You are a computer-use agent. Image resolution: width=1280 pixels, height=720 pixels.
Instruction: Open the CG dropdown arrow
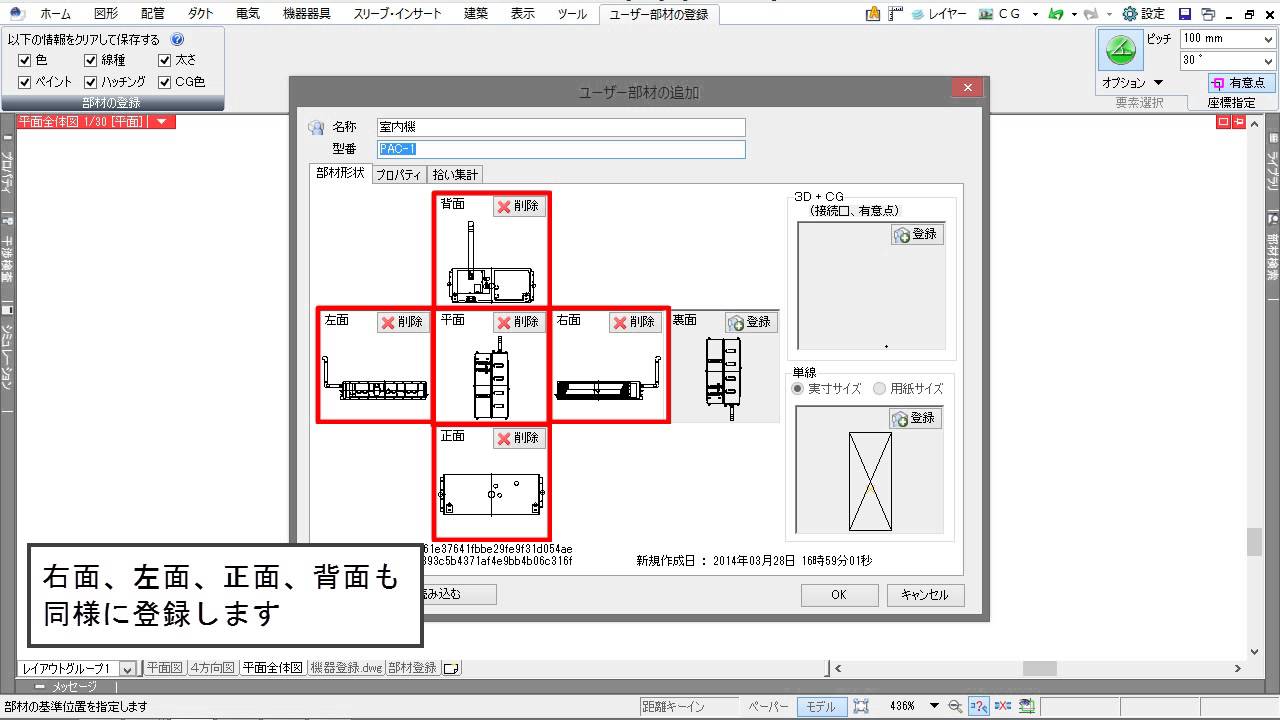[x=1036, y=14]
